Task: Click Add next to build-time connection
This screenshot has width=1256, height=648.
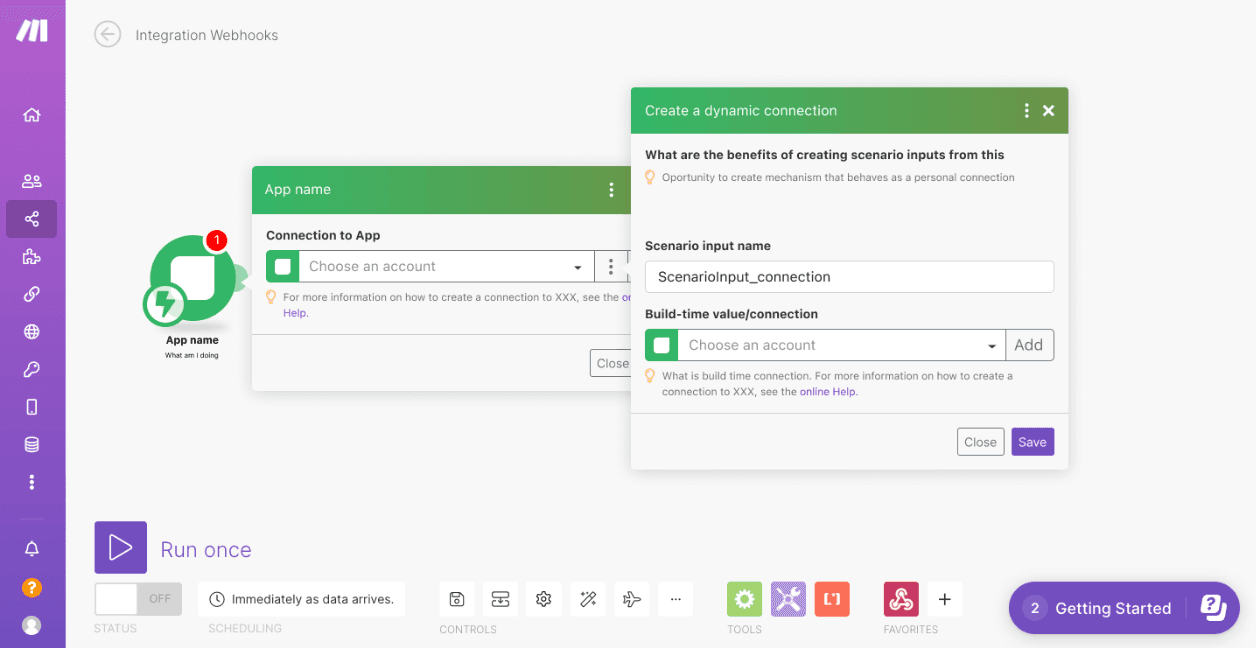Action: pyautogui.click(x=1028, y=345)
